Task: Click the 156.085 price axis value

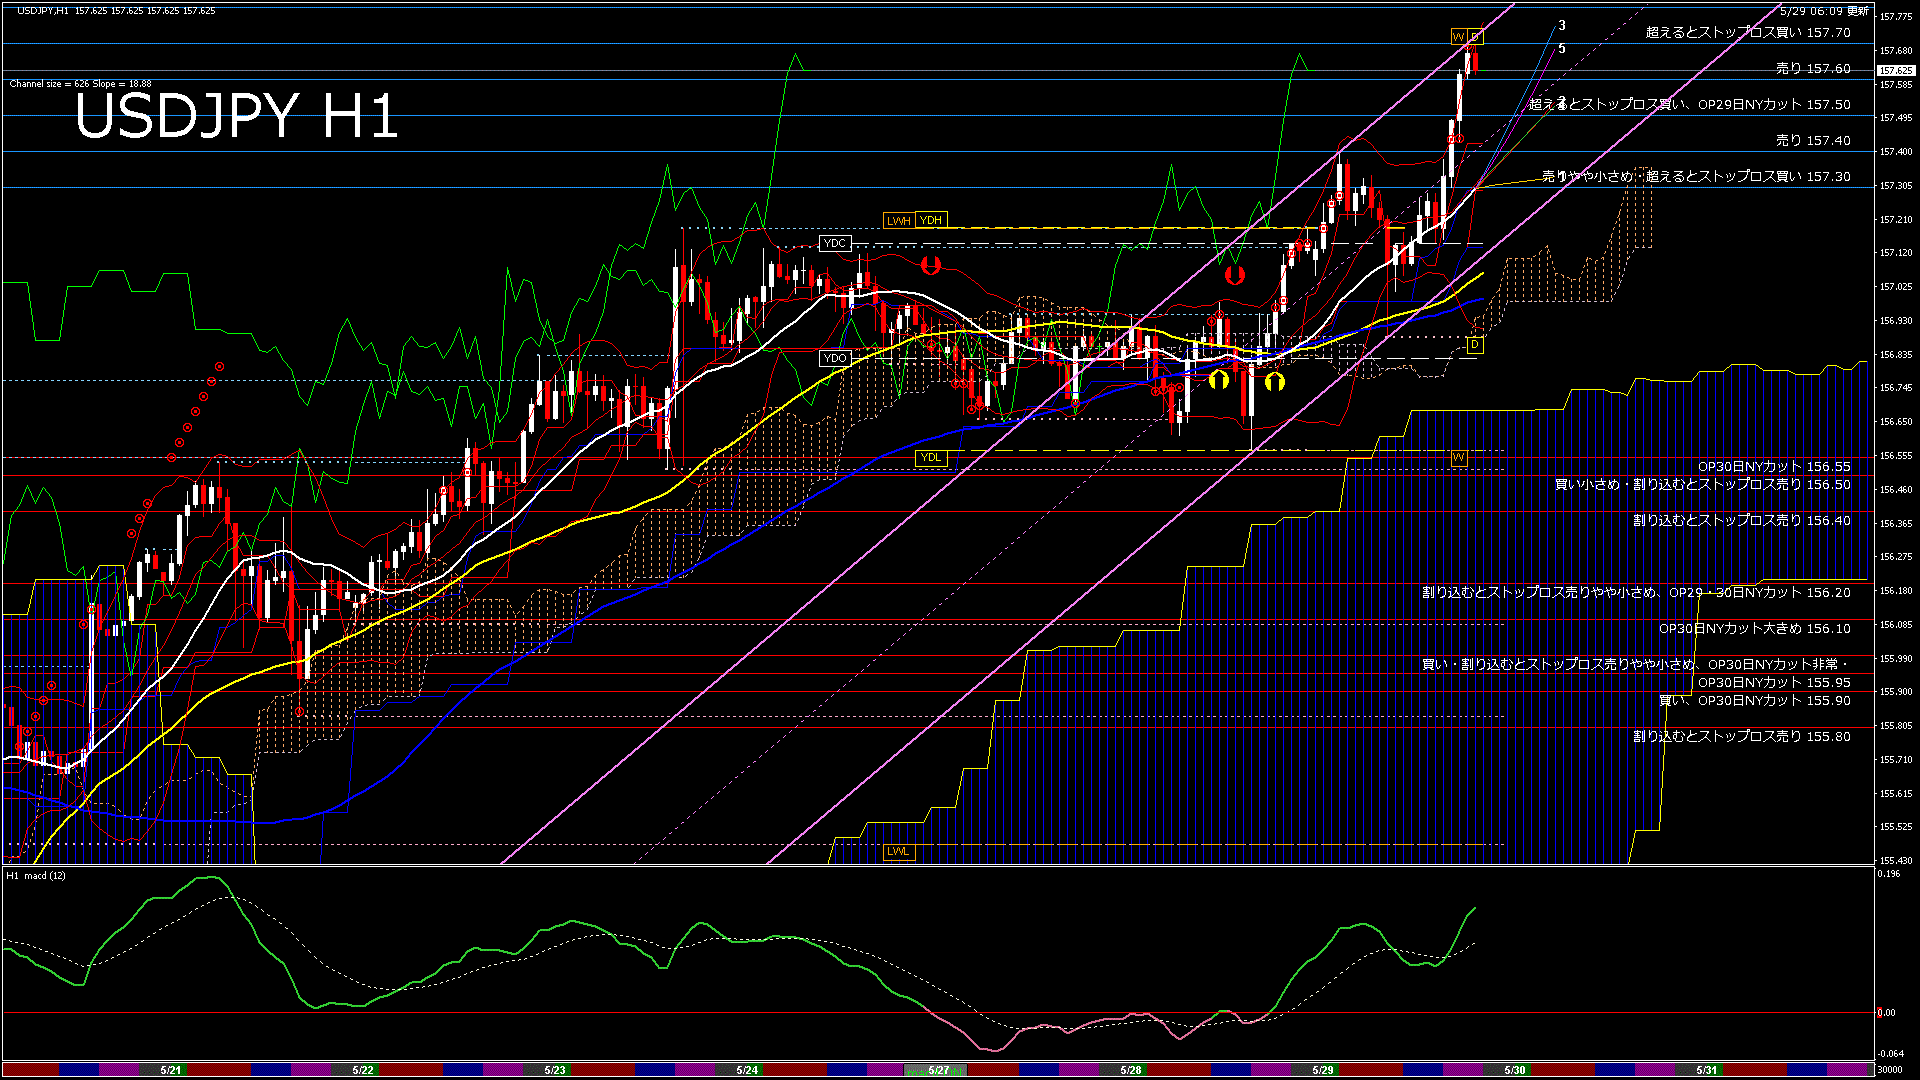Action: click(x=1896, y=625)
